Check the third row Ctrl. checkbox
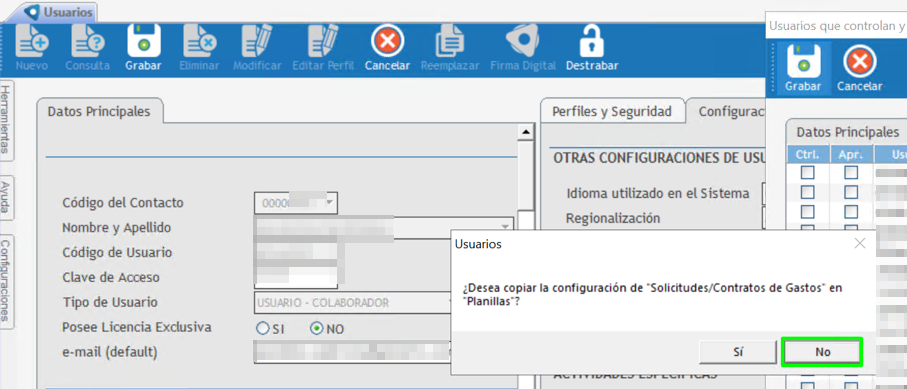 tap(807, 211)
